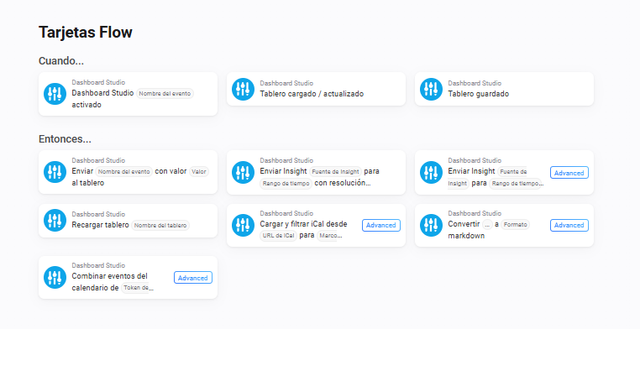
Task: Select 'Rango de tiempo...' tag on the advanced Insight card
Action: click(517, 183)
